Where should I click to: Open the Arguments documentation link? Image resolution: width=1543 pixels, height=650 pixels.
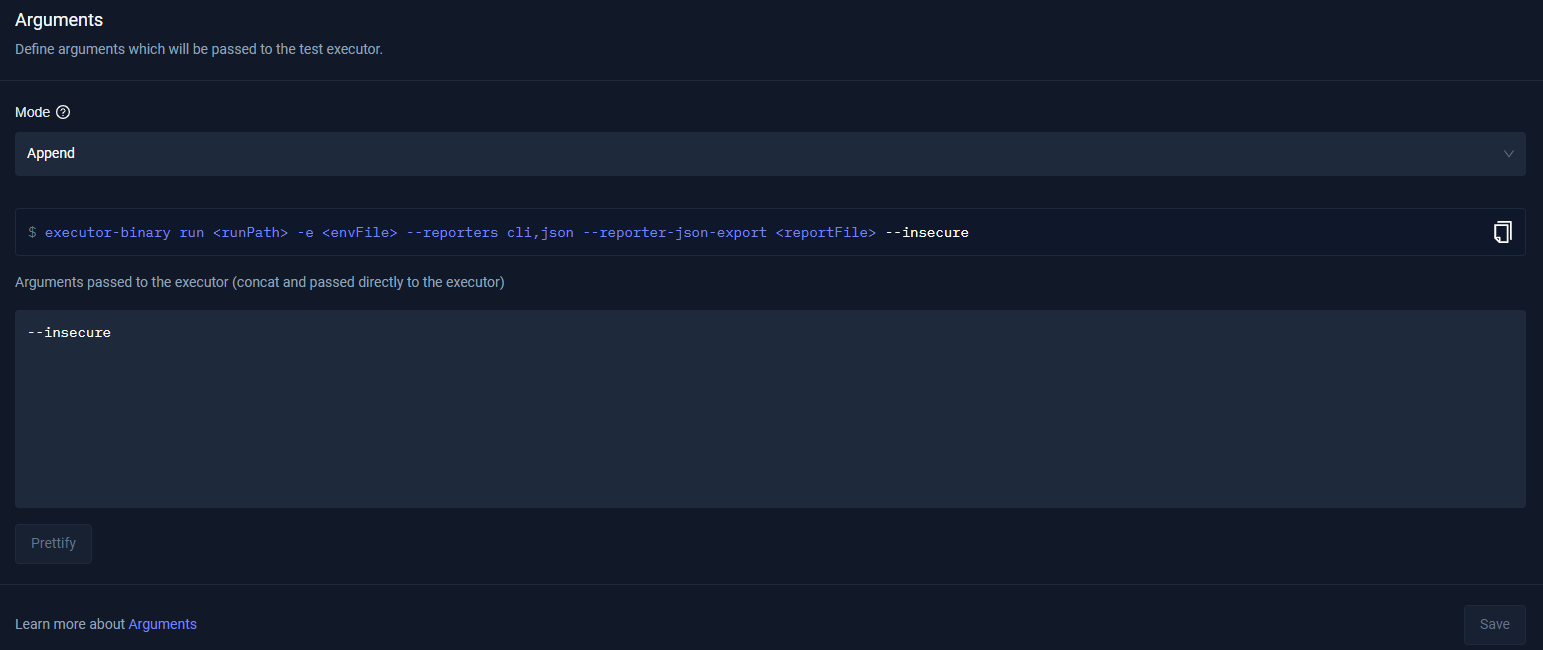pos(162,624)
